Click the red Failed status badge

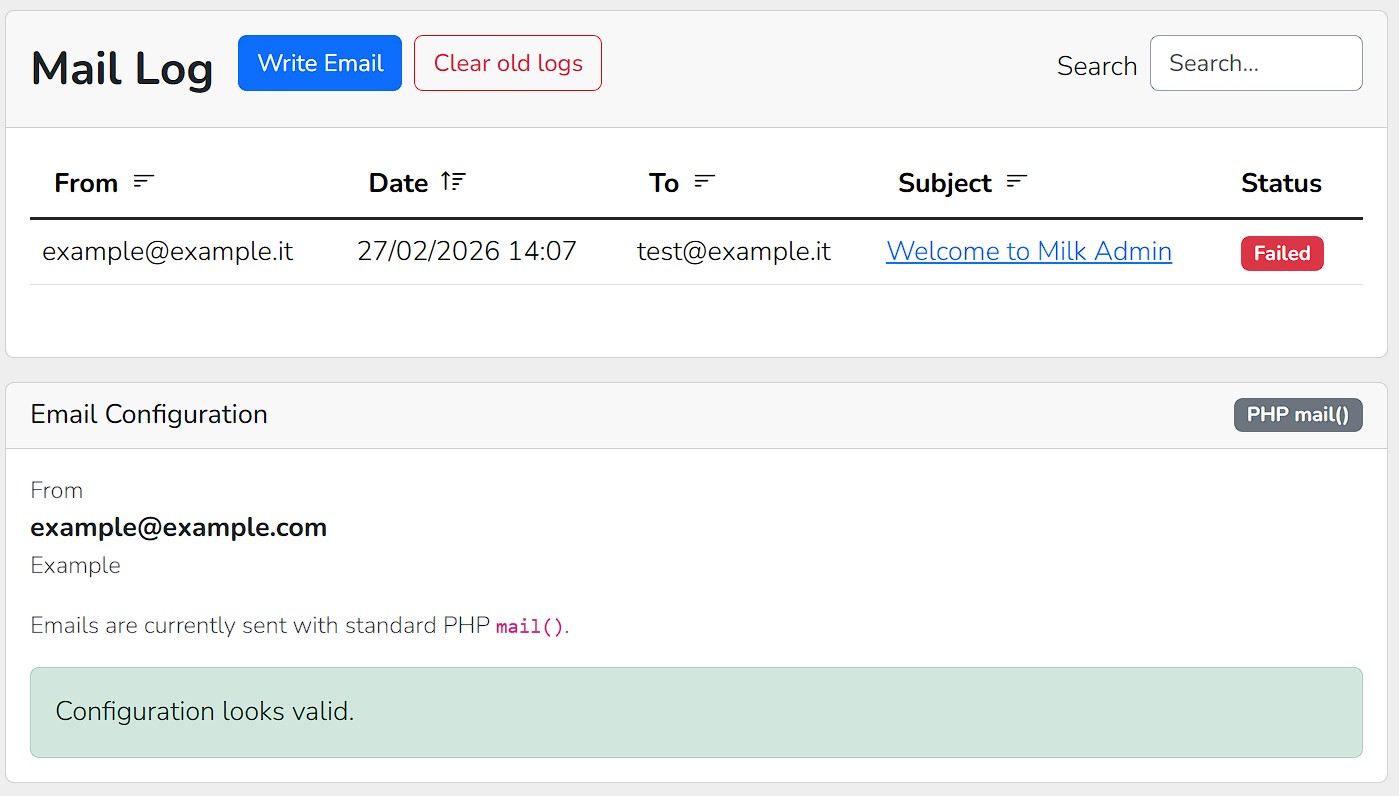tap(1282, 253)
